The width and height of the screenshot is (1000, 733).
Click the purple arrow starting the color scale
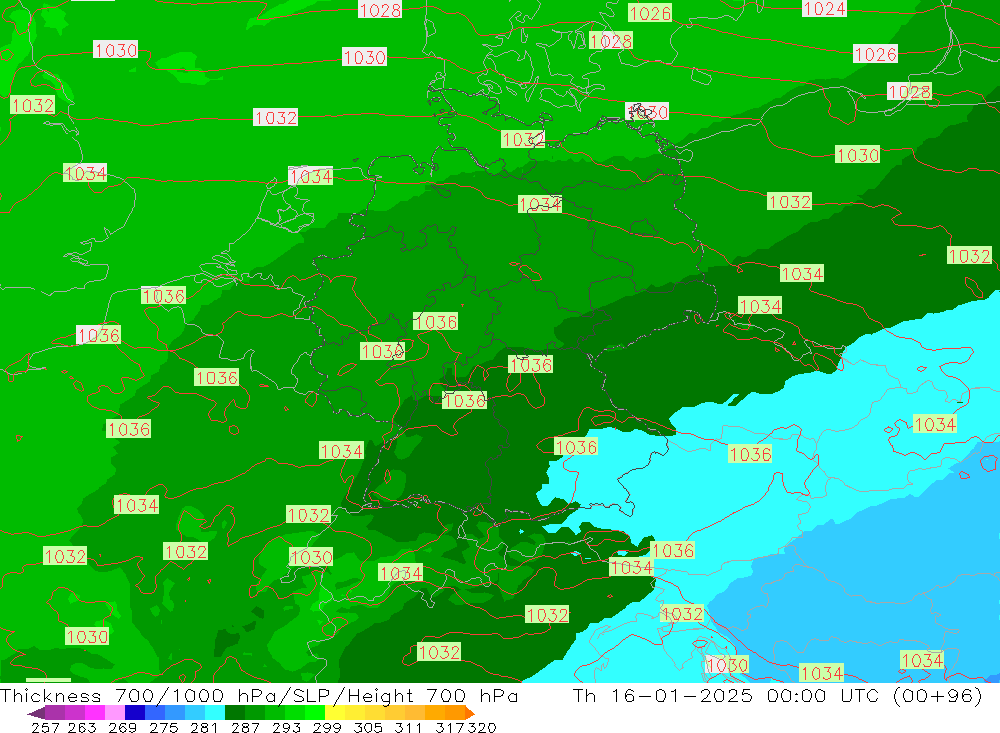click(x=36, y=713)
